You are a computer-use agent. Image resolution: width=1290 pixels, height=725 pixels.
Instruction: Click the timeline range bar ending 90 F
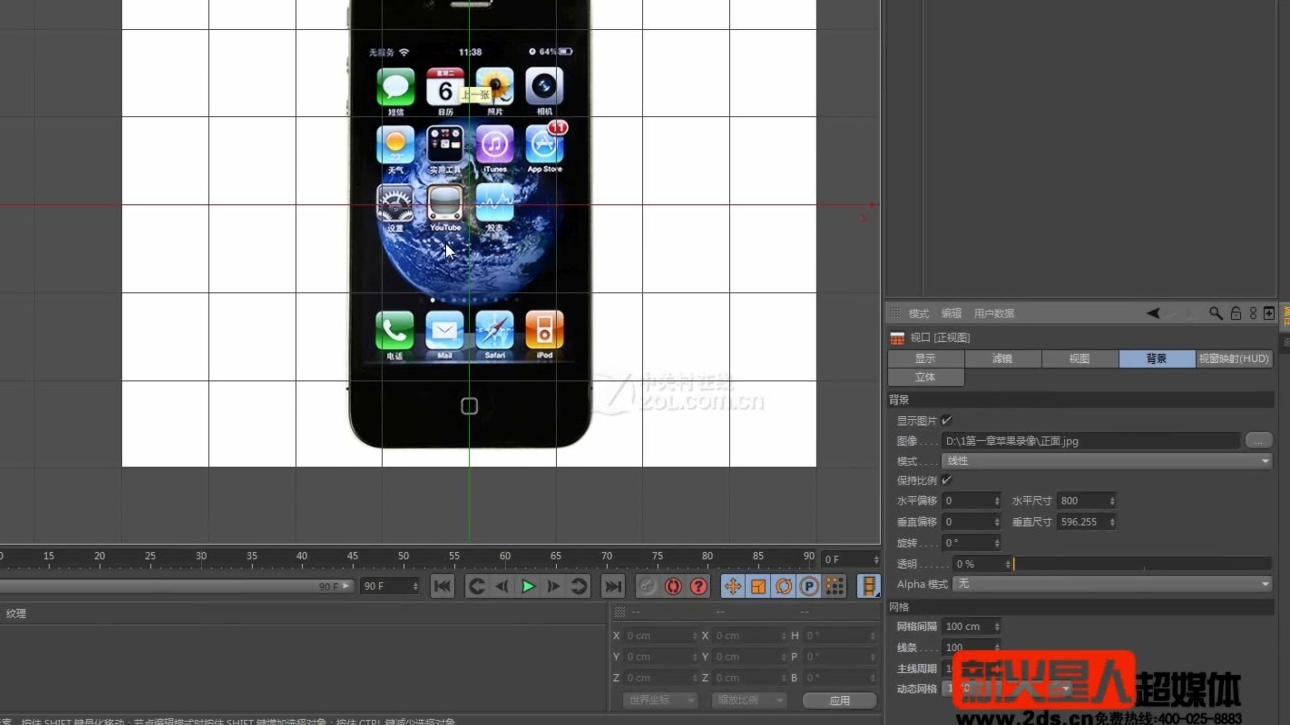(177, 587)
